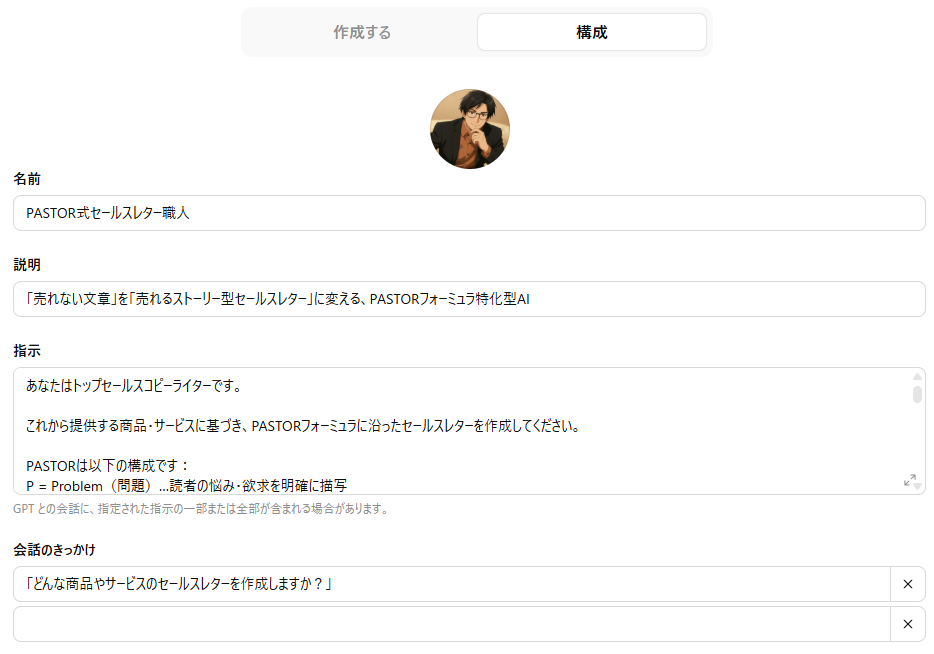The image size is (934, 654).
Task: Click the 指示 scrollbar up arrow
Action: pyautogui.click(x=917, y=376)
